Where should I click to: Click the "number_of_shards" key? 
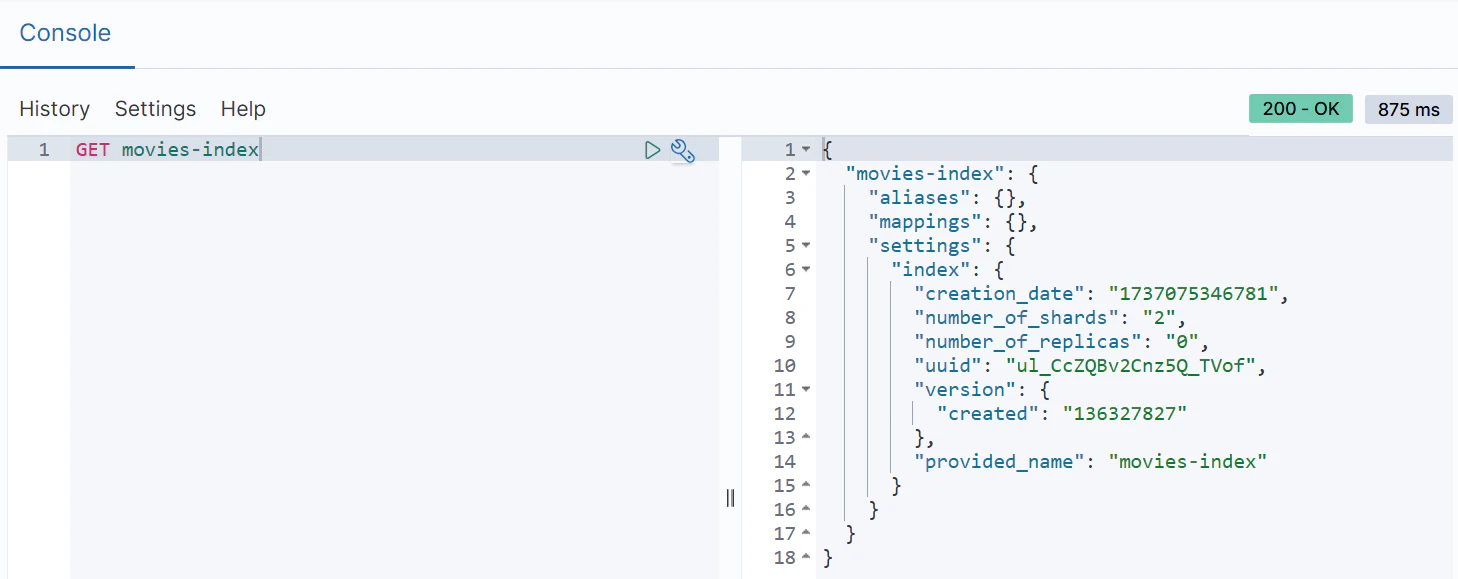[x=1017, y=318]
